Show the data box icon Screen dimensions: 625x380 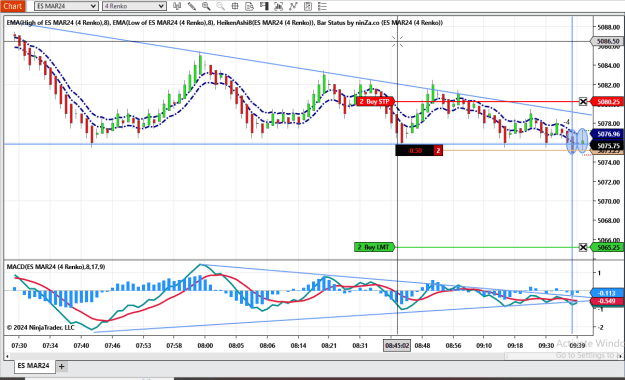(250, 6)
